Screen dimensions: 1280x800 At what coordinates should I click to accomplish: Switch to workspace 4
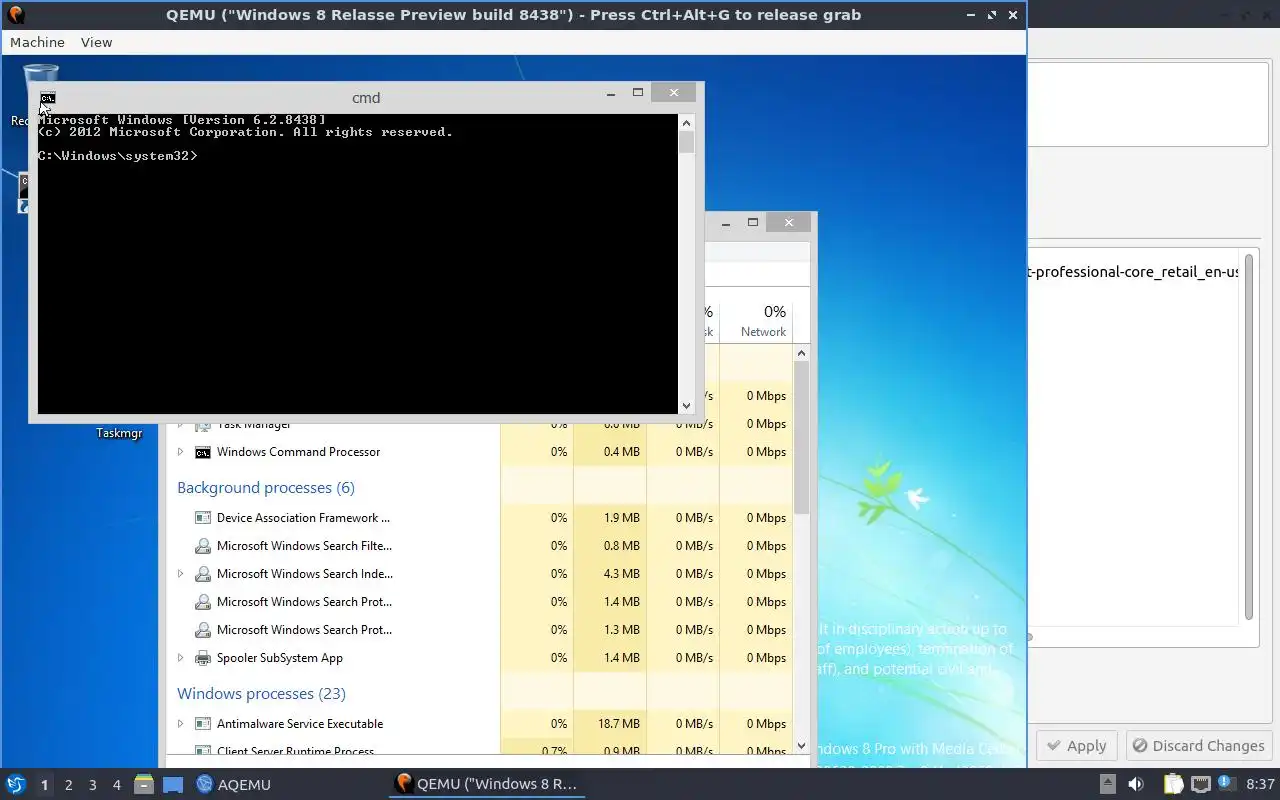click(x=117, y=785)
